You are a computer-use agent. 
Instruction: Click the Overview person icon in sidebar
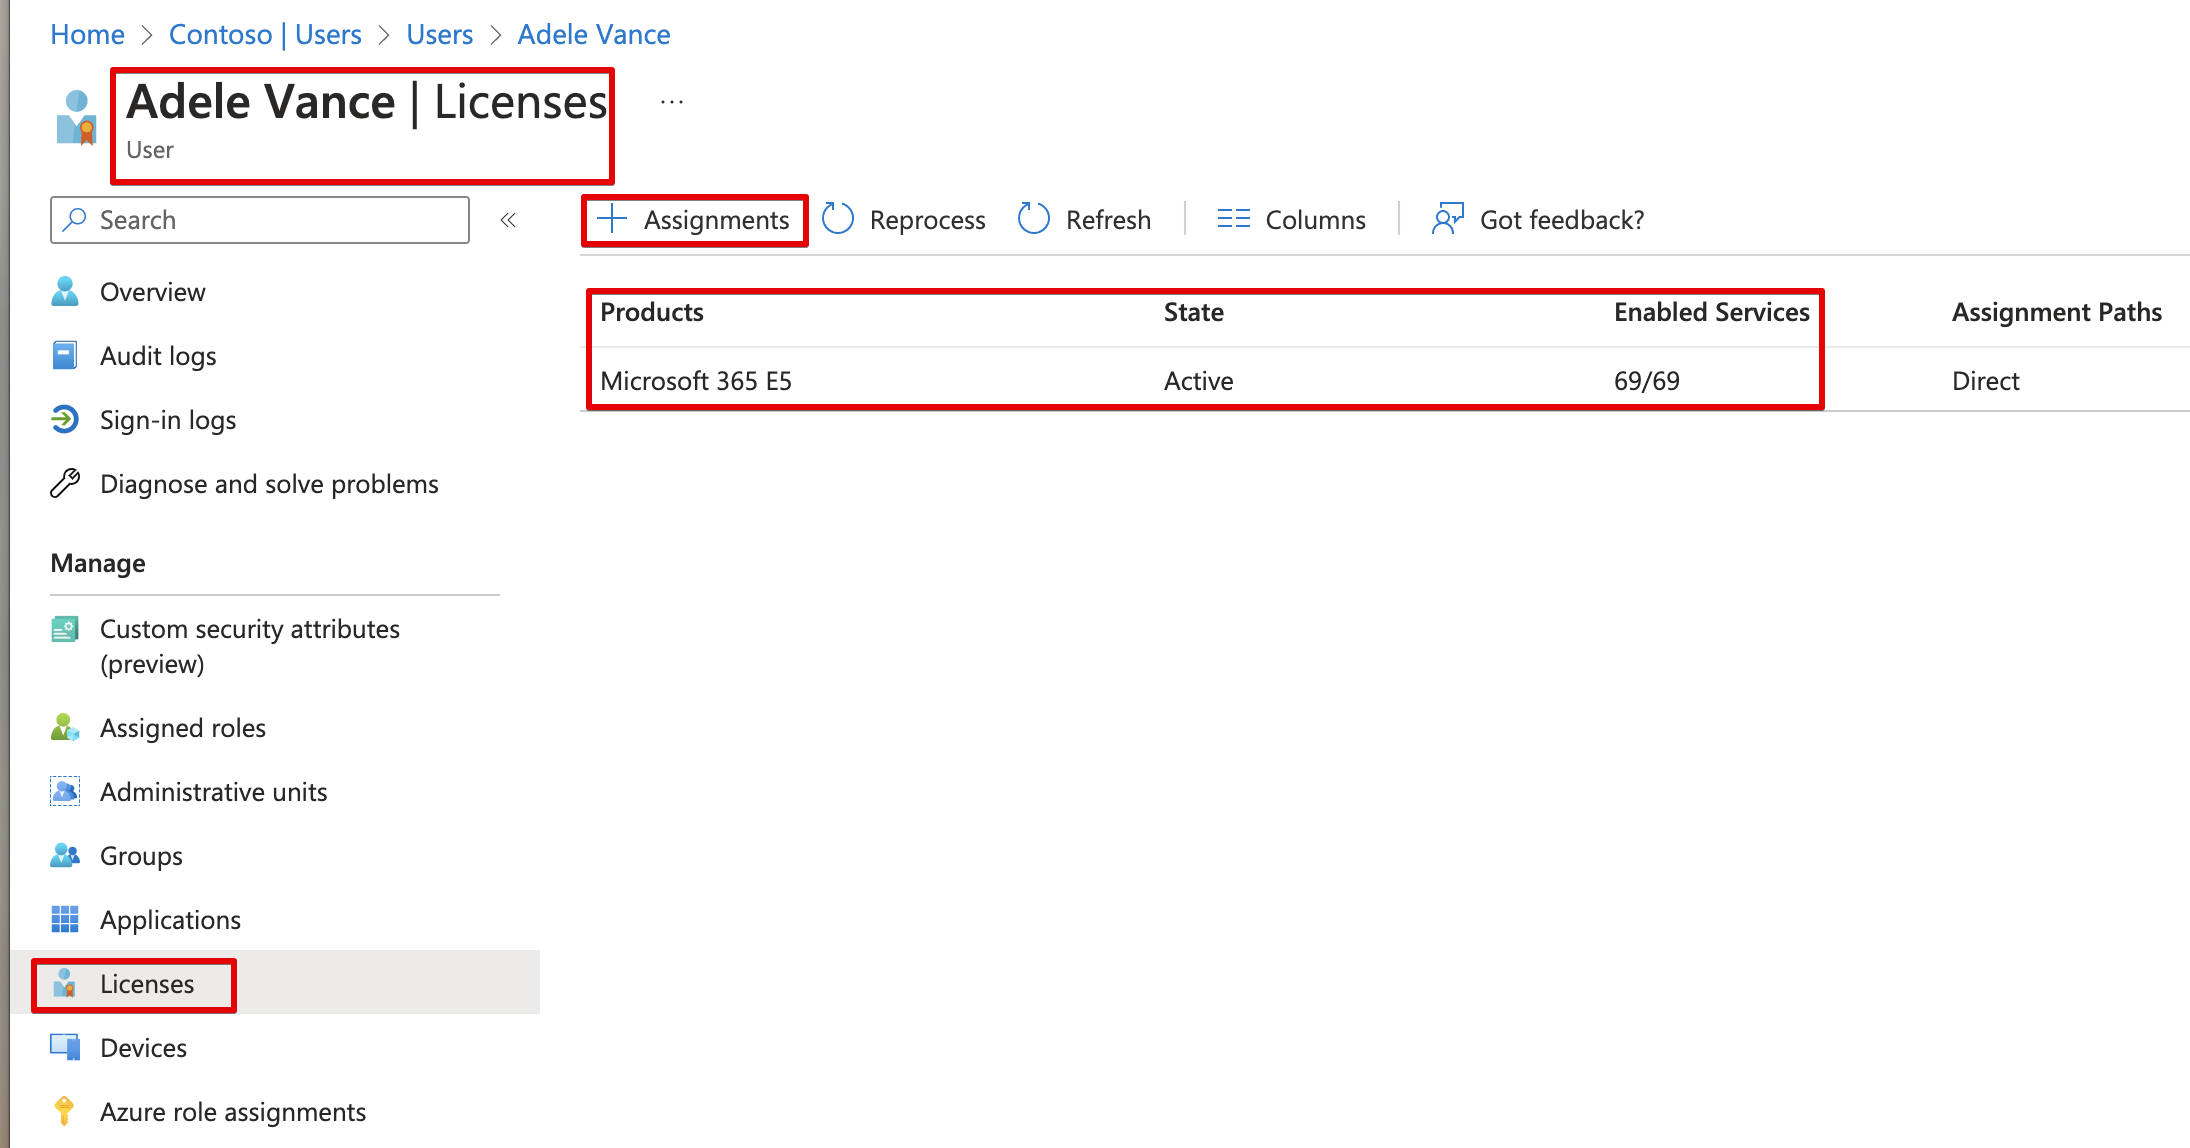[x=65, y=291]
